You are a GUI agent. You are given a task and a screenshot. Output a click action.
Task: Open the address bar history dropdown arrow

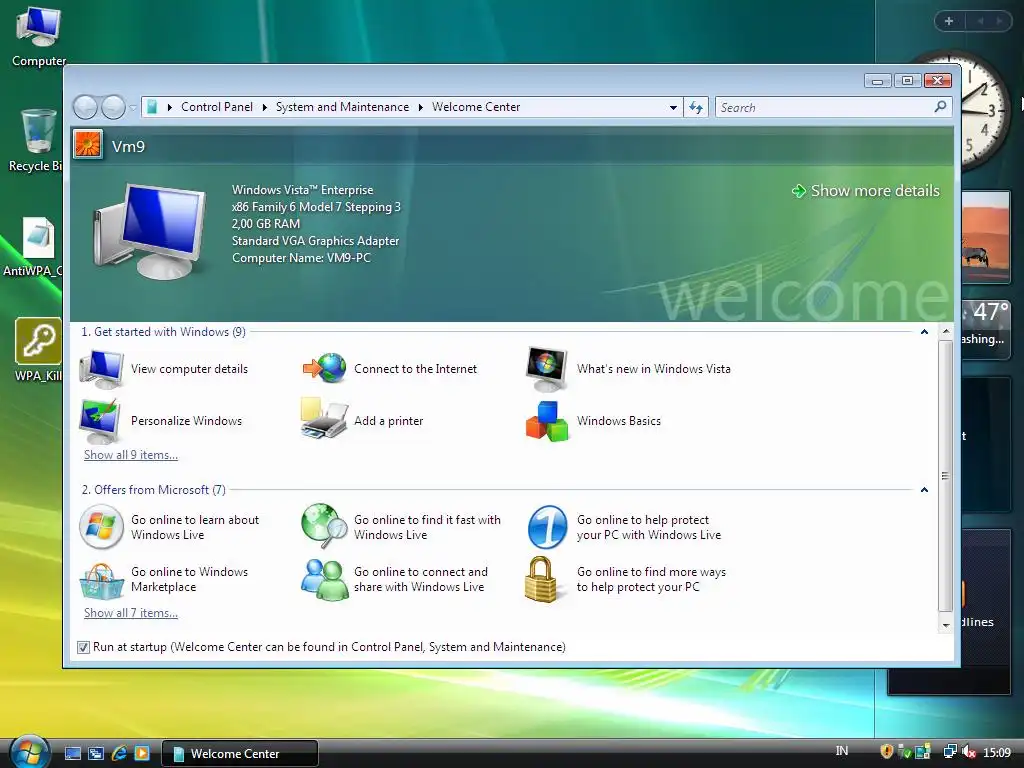click(x=673, y=107)
